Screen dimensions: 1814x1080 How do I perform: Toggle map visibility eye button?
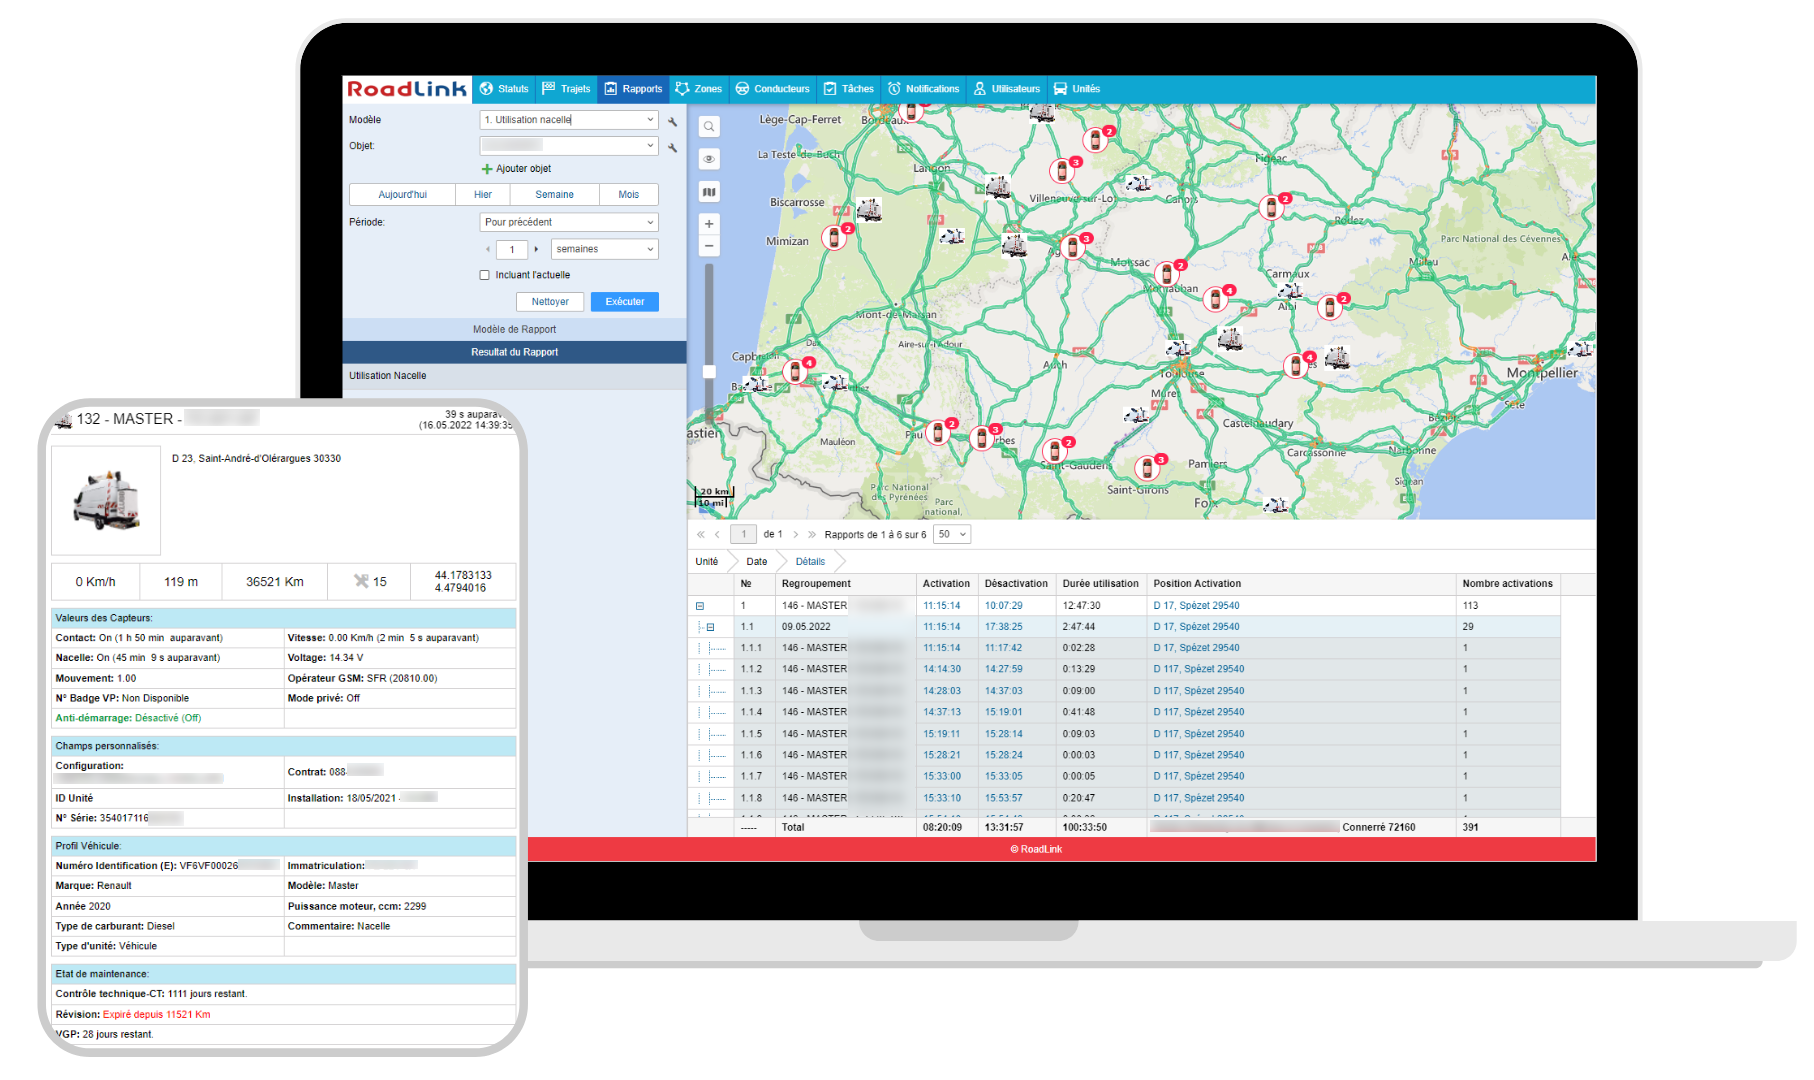click(x=709, y=159)
